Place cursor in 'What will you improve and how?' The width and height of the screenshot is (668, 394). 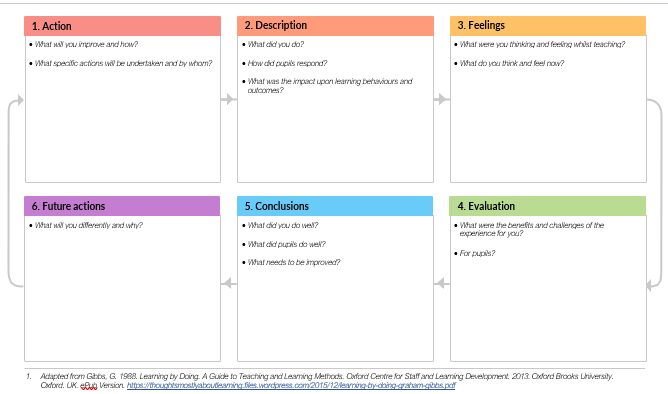(86, 44)
